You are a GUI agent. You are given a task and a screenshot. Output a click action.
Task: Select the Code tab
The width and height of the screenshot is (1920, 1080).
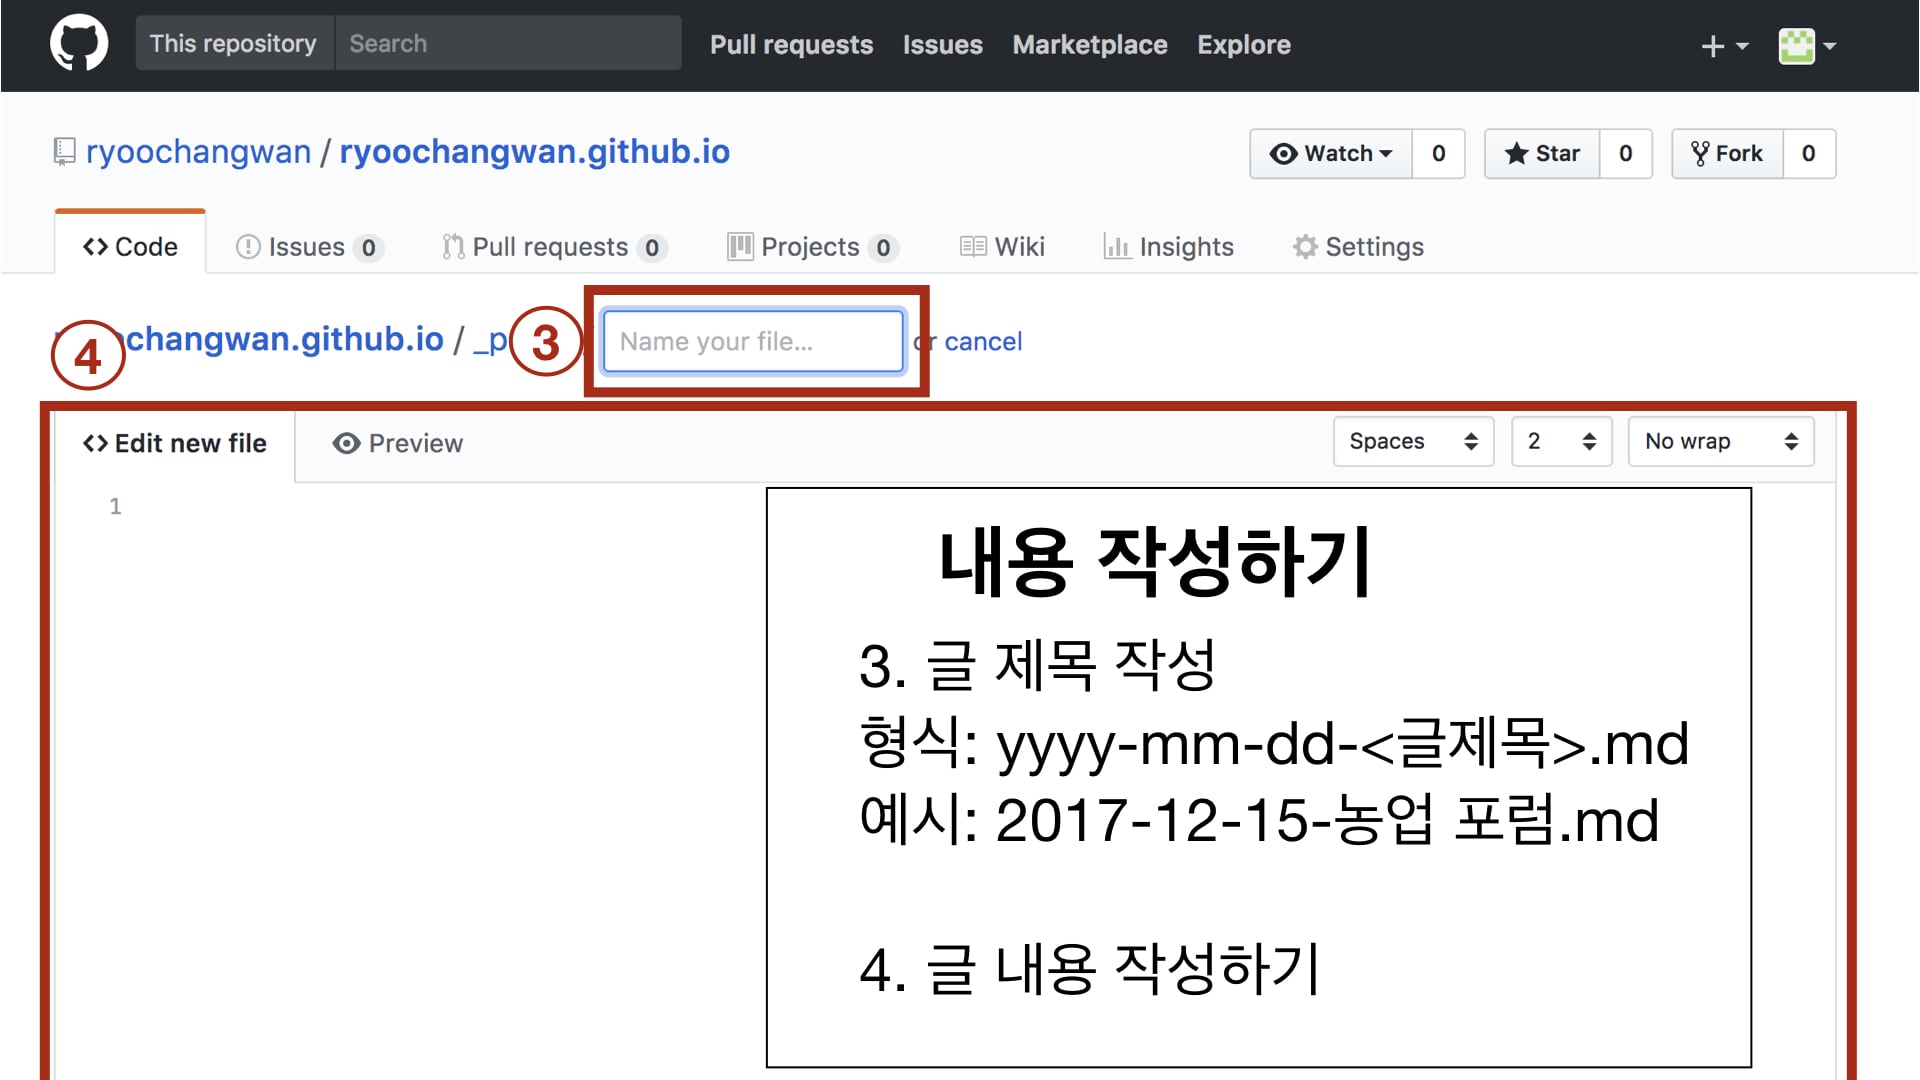[131, 247]
